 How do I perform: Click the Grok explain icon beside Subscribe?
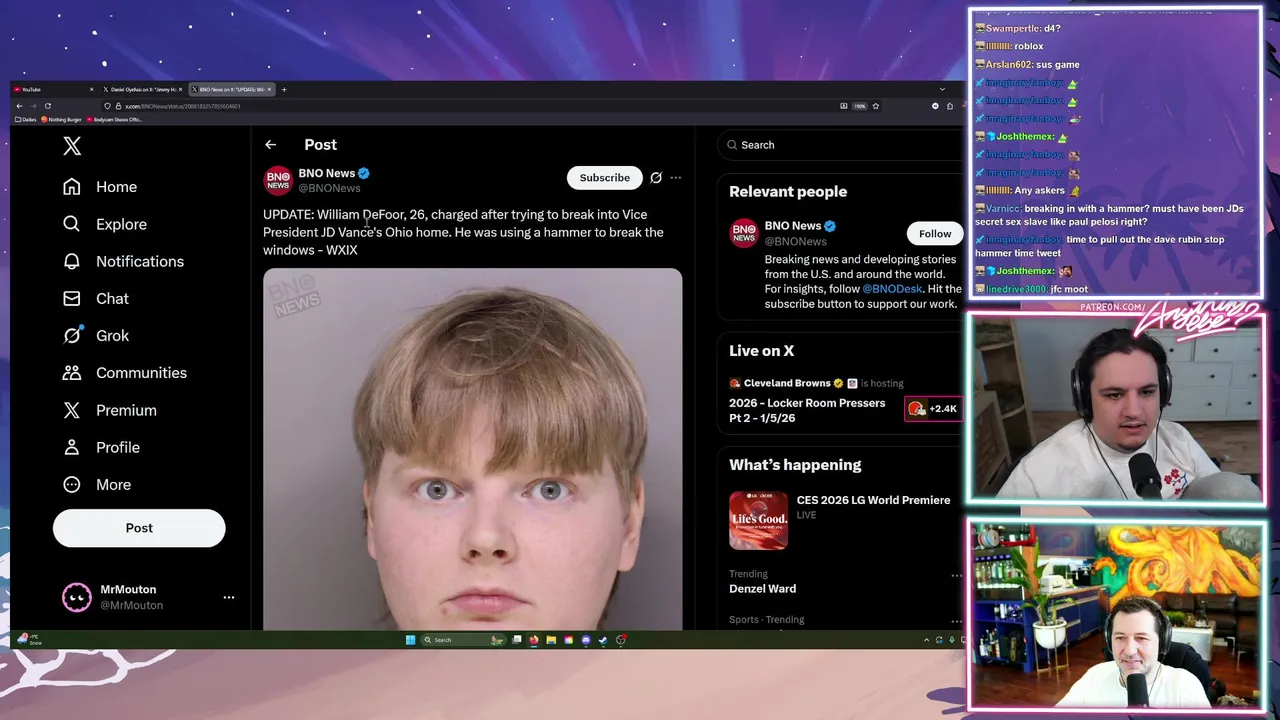coord(656,178)
